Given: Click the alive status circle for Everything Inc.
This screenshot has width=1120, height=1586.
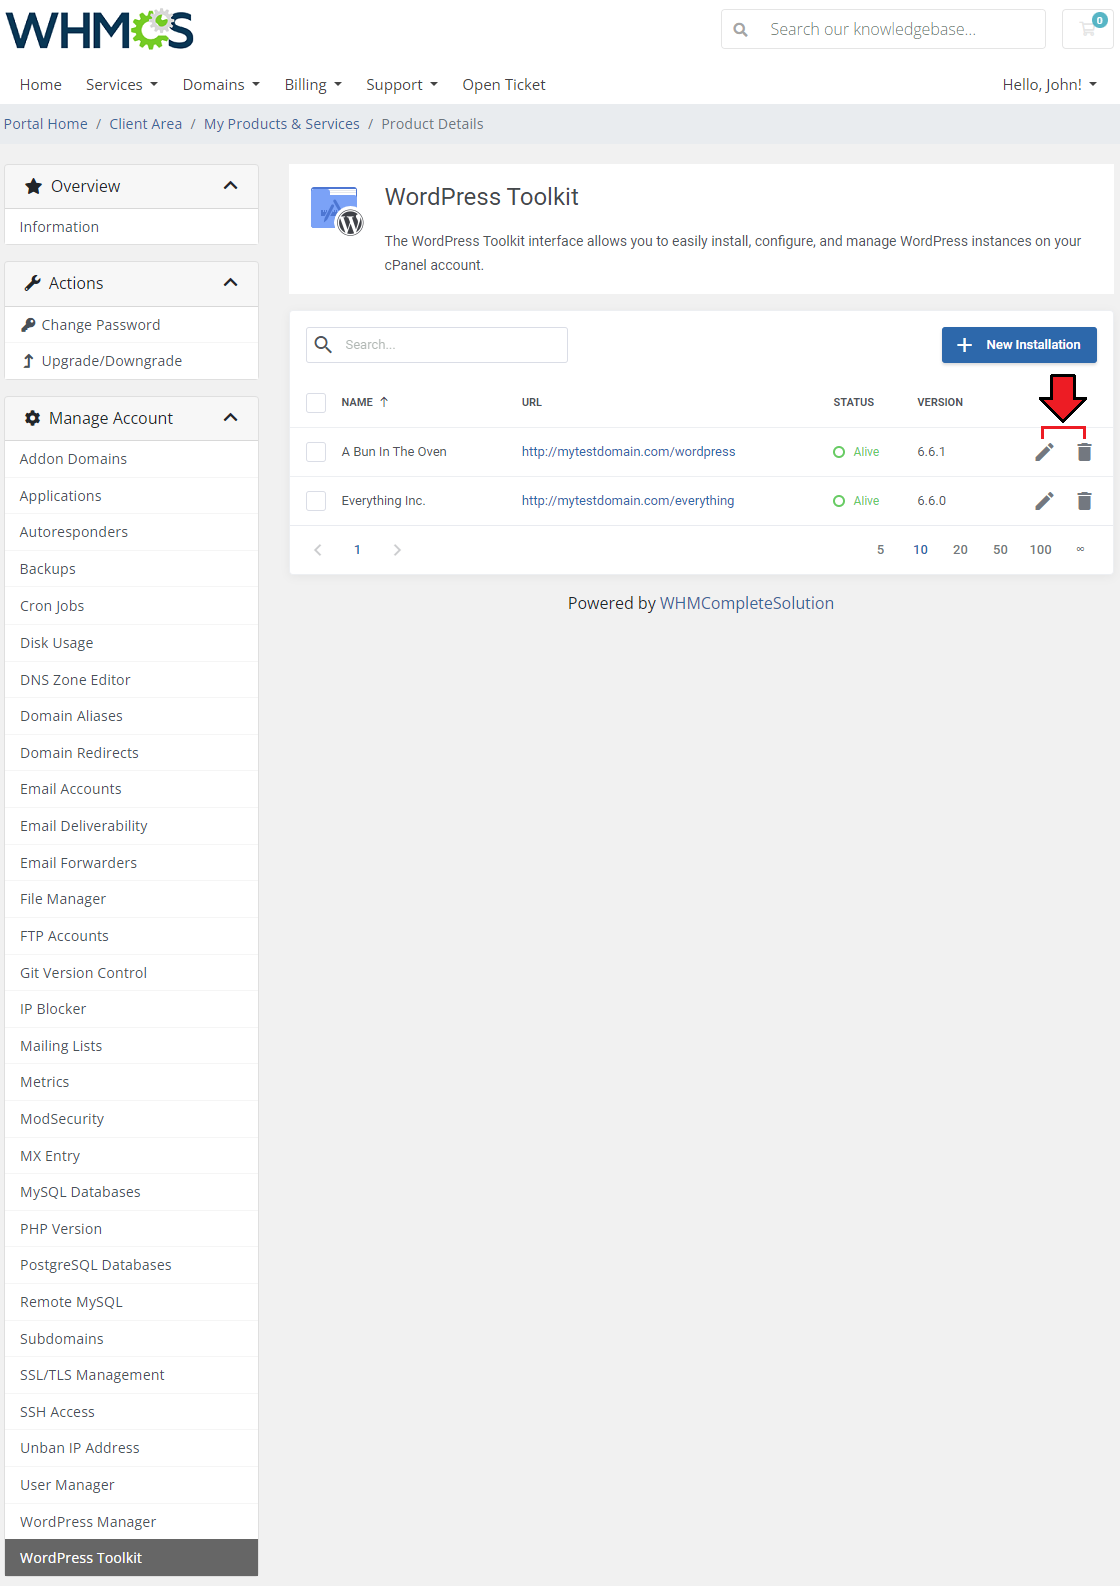Looking at the screenshot, I should click(839, 501).
